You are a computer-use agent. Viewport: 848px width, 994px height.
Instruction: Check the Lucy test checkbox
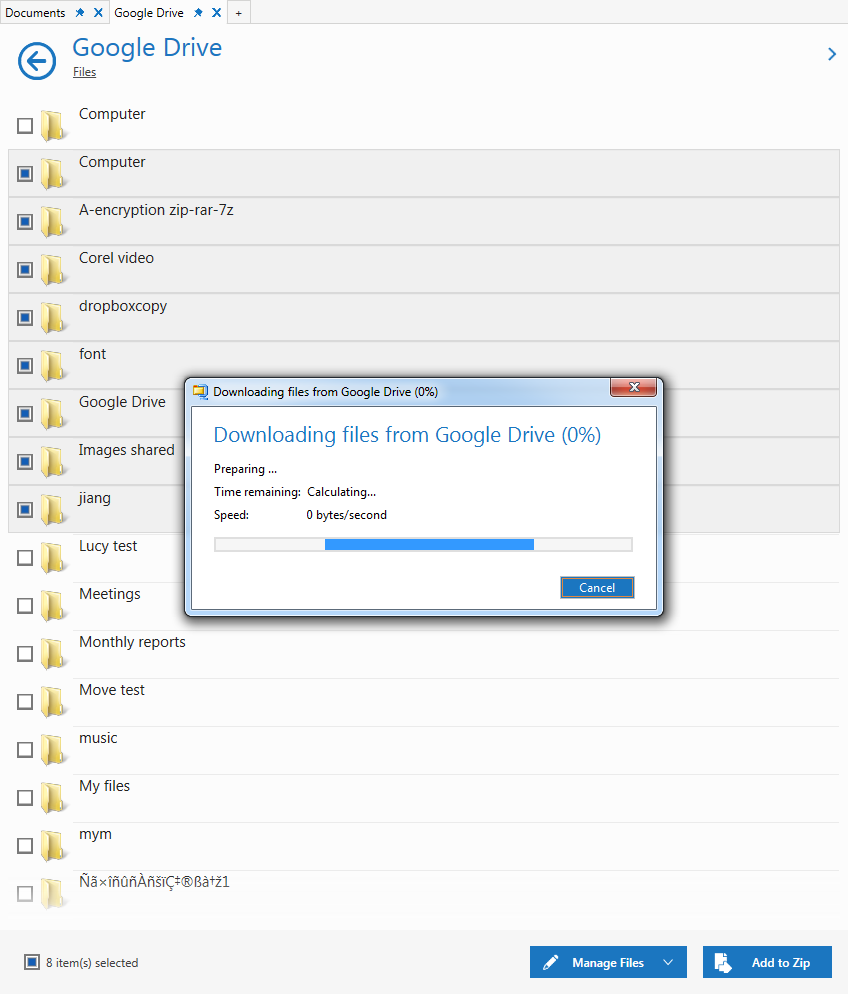pyautogui.click(x=25, y=558)
